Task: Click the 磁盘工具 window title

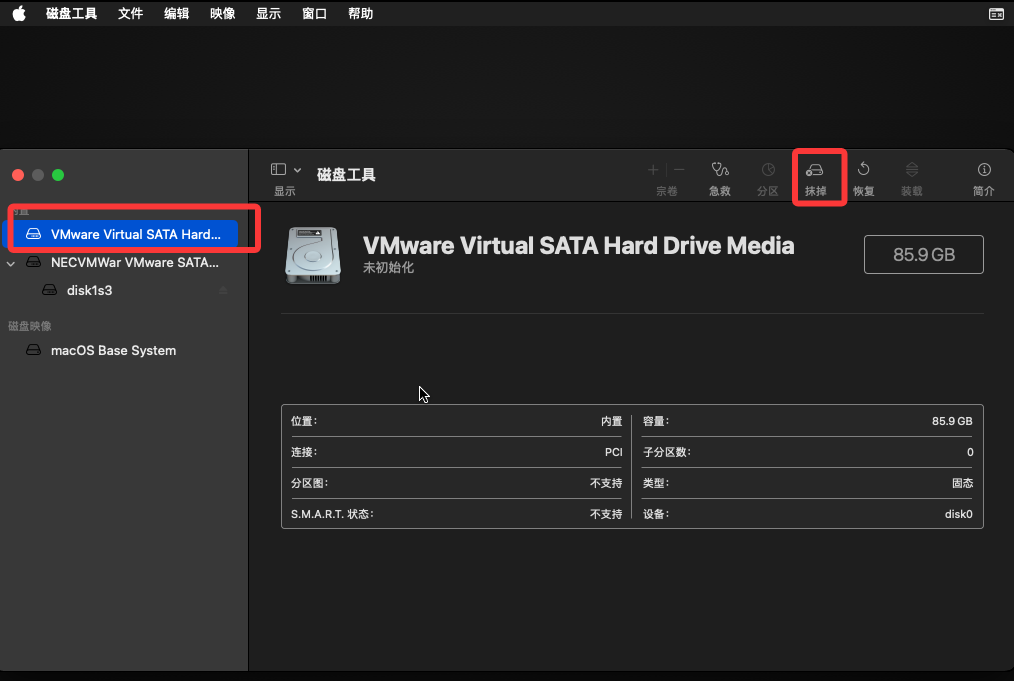Action: tap(346, 175)
